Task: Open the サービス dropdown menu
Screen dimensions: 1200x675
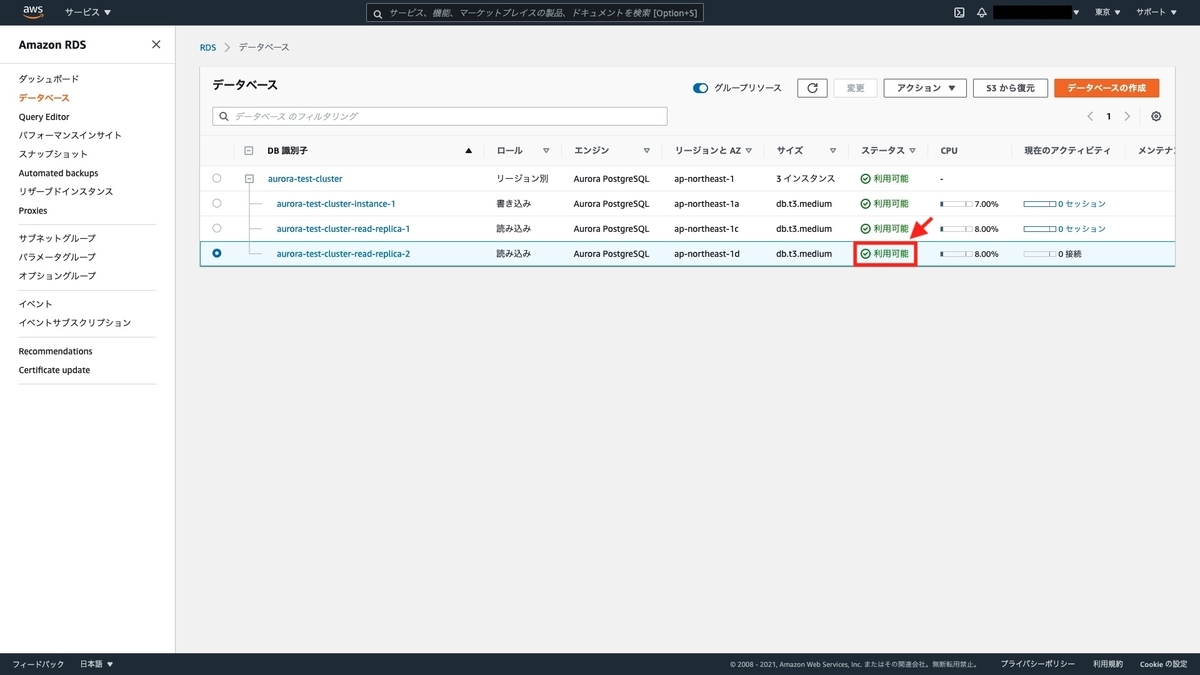Action: tap(88, 12)
